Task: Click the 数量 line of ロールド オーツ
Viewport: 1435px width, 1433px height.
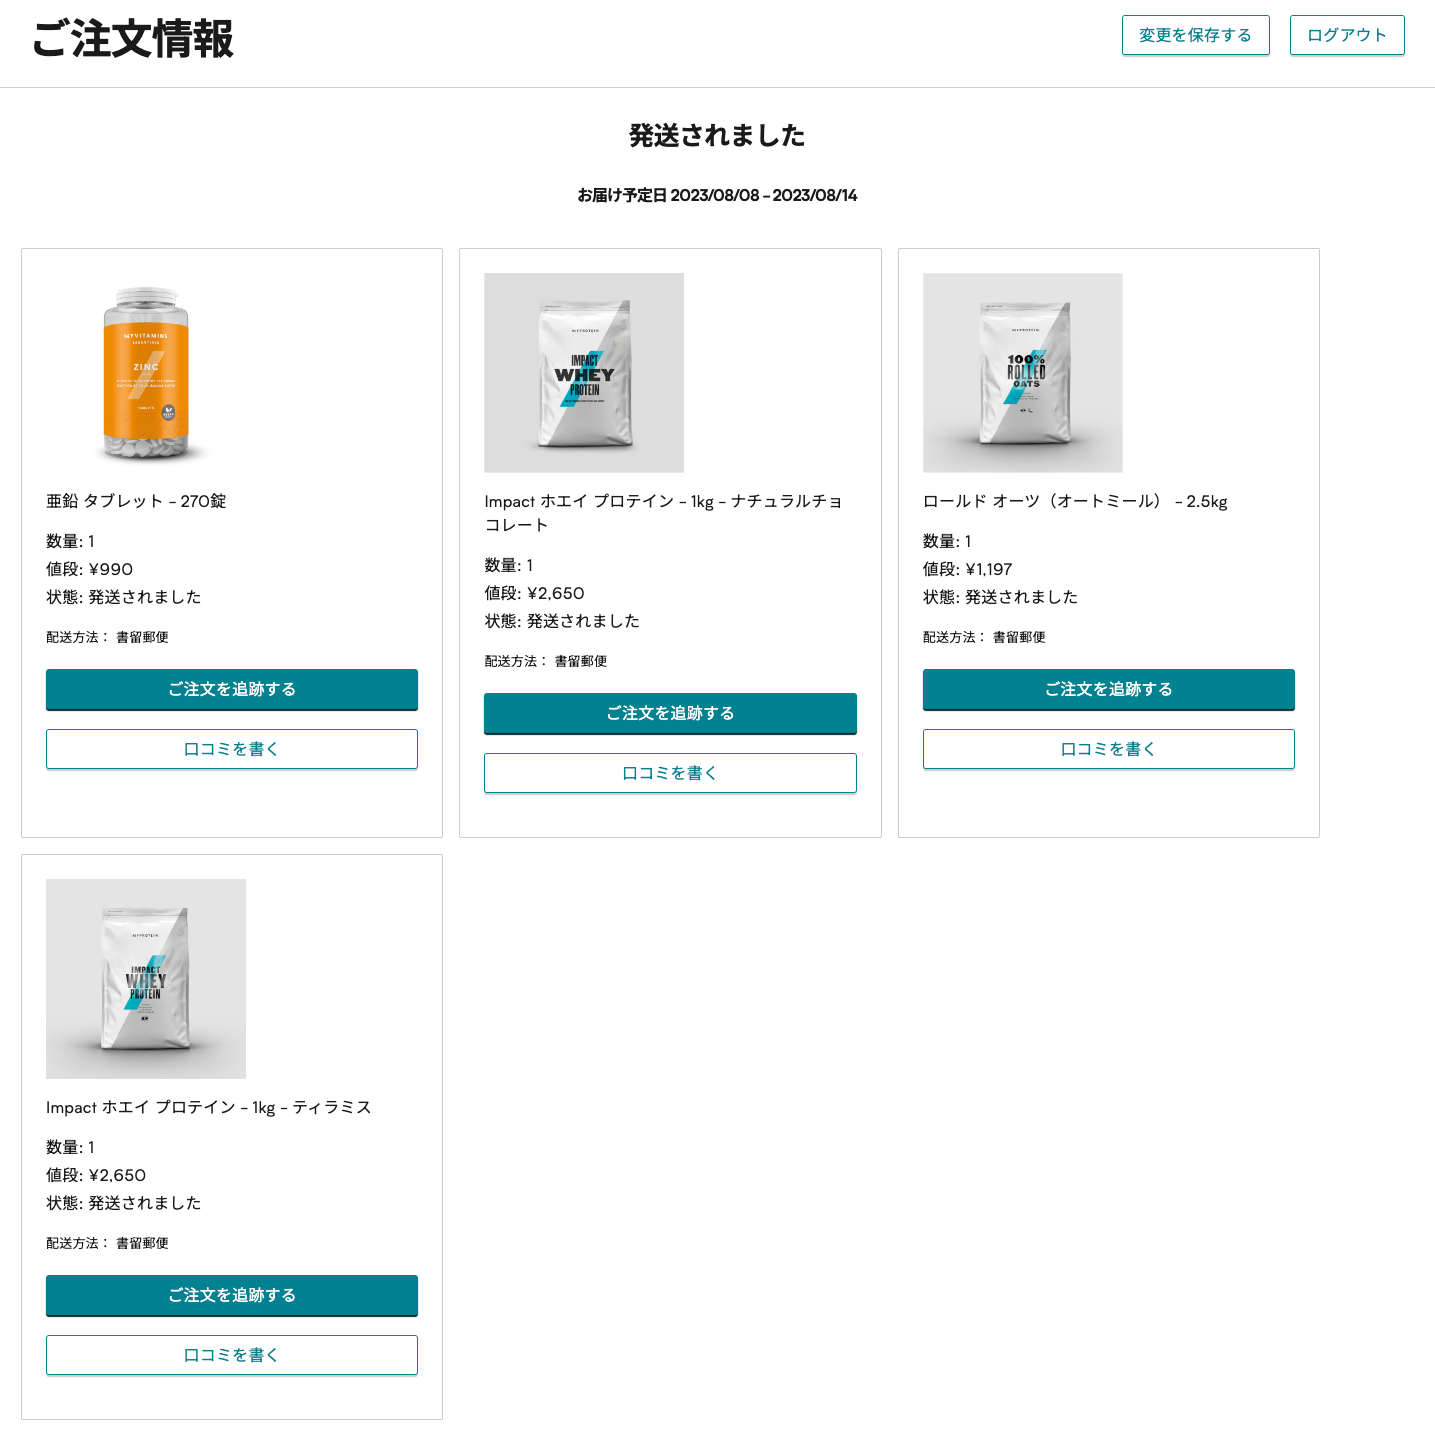Action: tap(947, 541)
